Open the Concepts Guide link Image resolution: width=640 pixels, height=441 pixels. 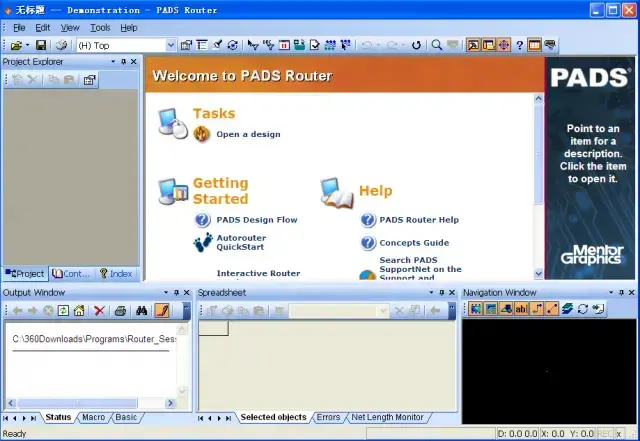pos(414,243)
